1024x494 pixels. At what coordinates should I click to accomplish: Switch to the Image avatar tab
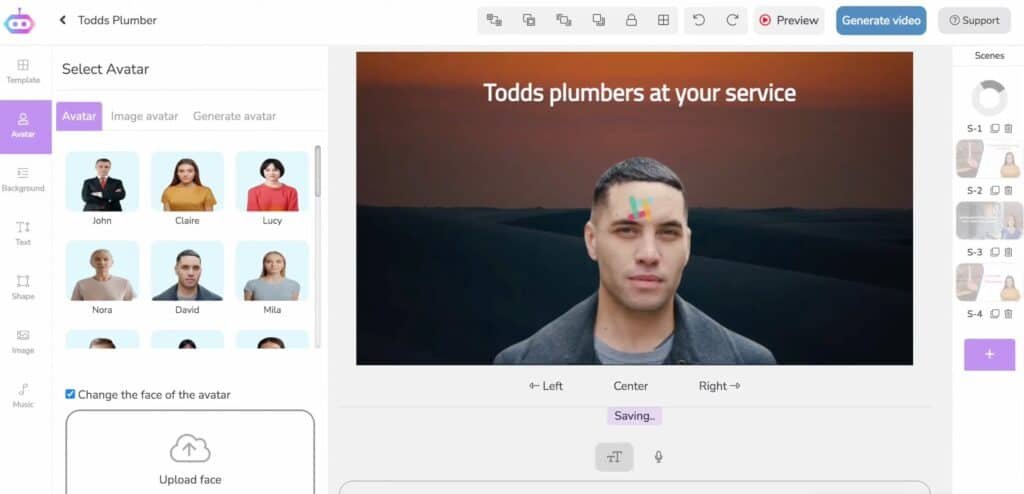(x=144, y=116)
